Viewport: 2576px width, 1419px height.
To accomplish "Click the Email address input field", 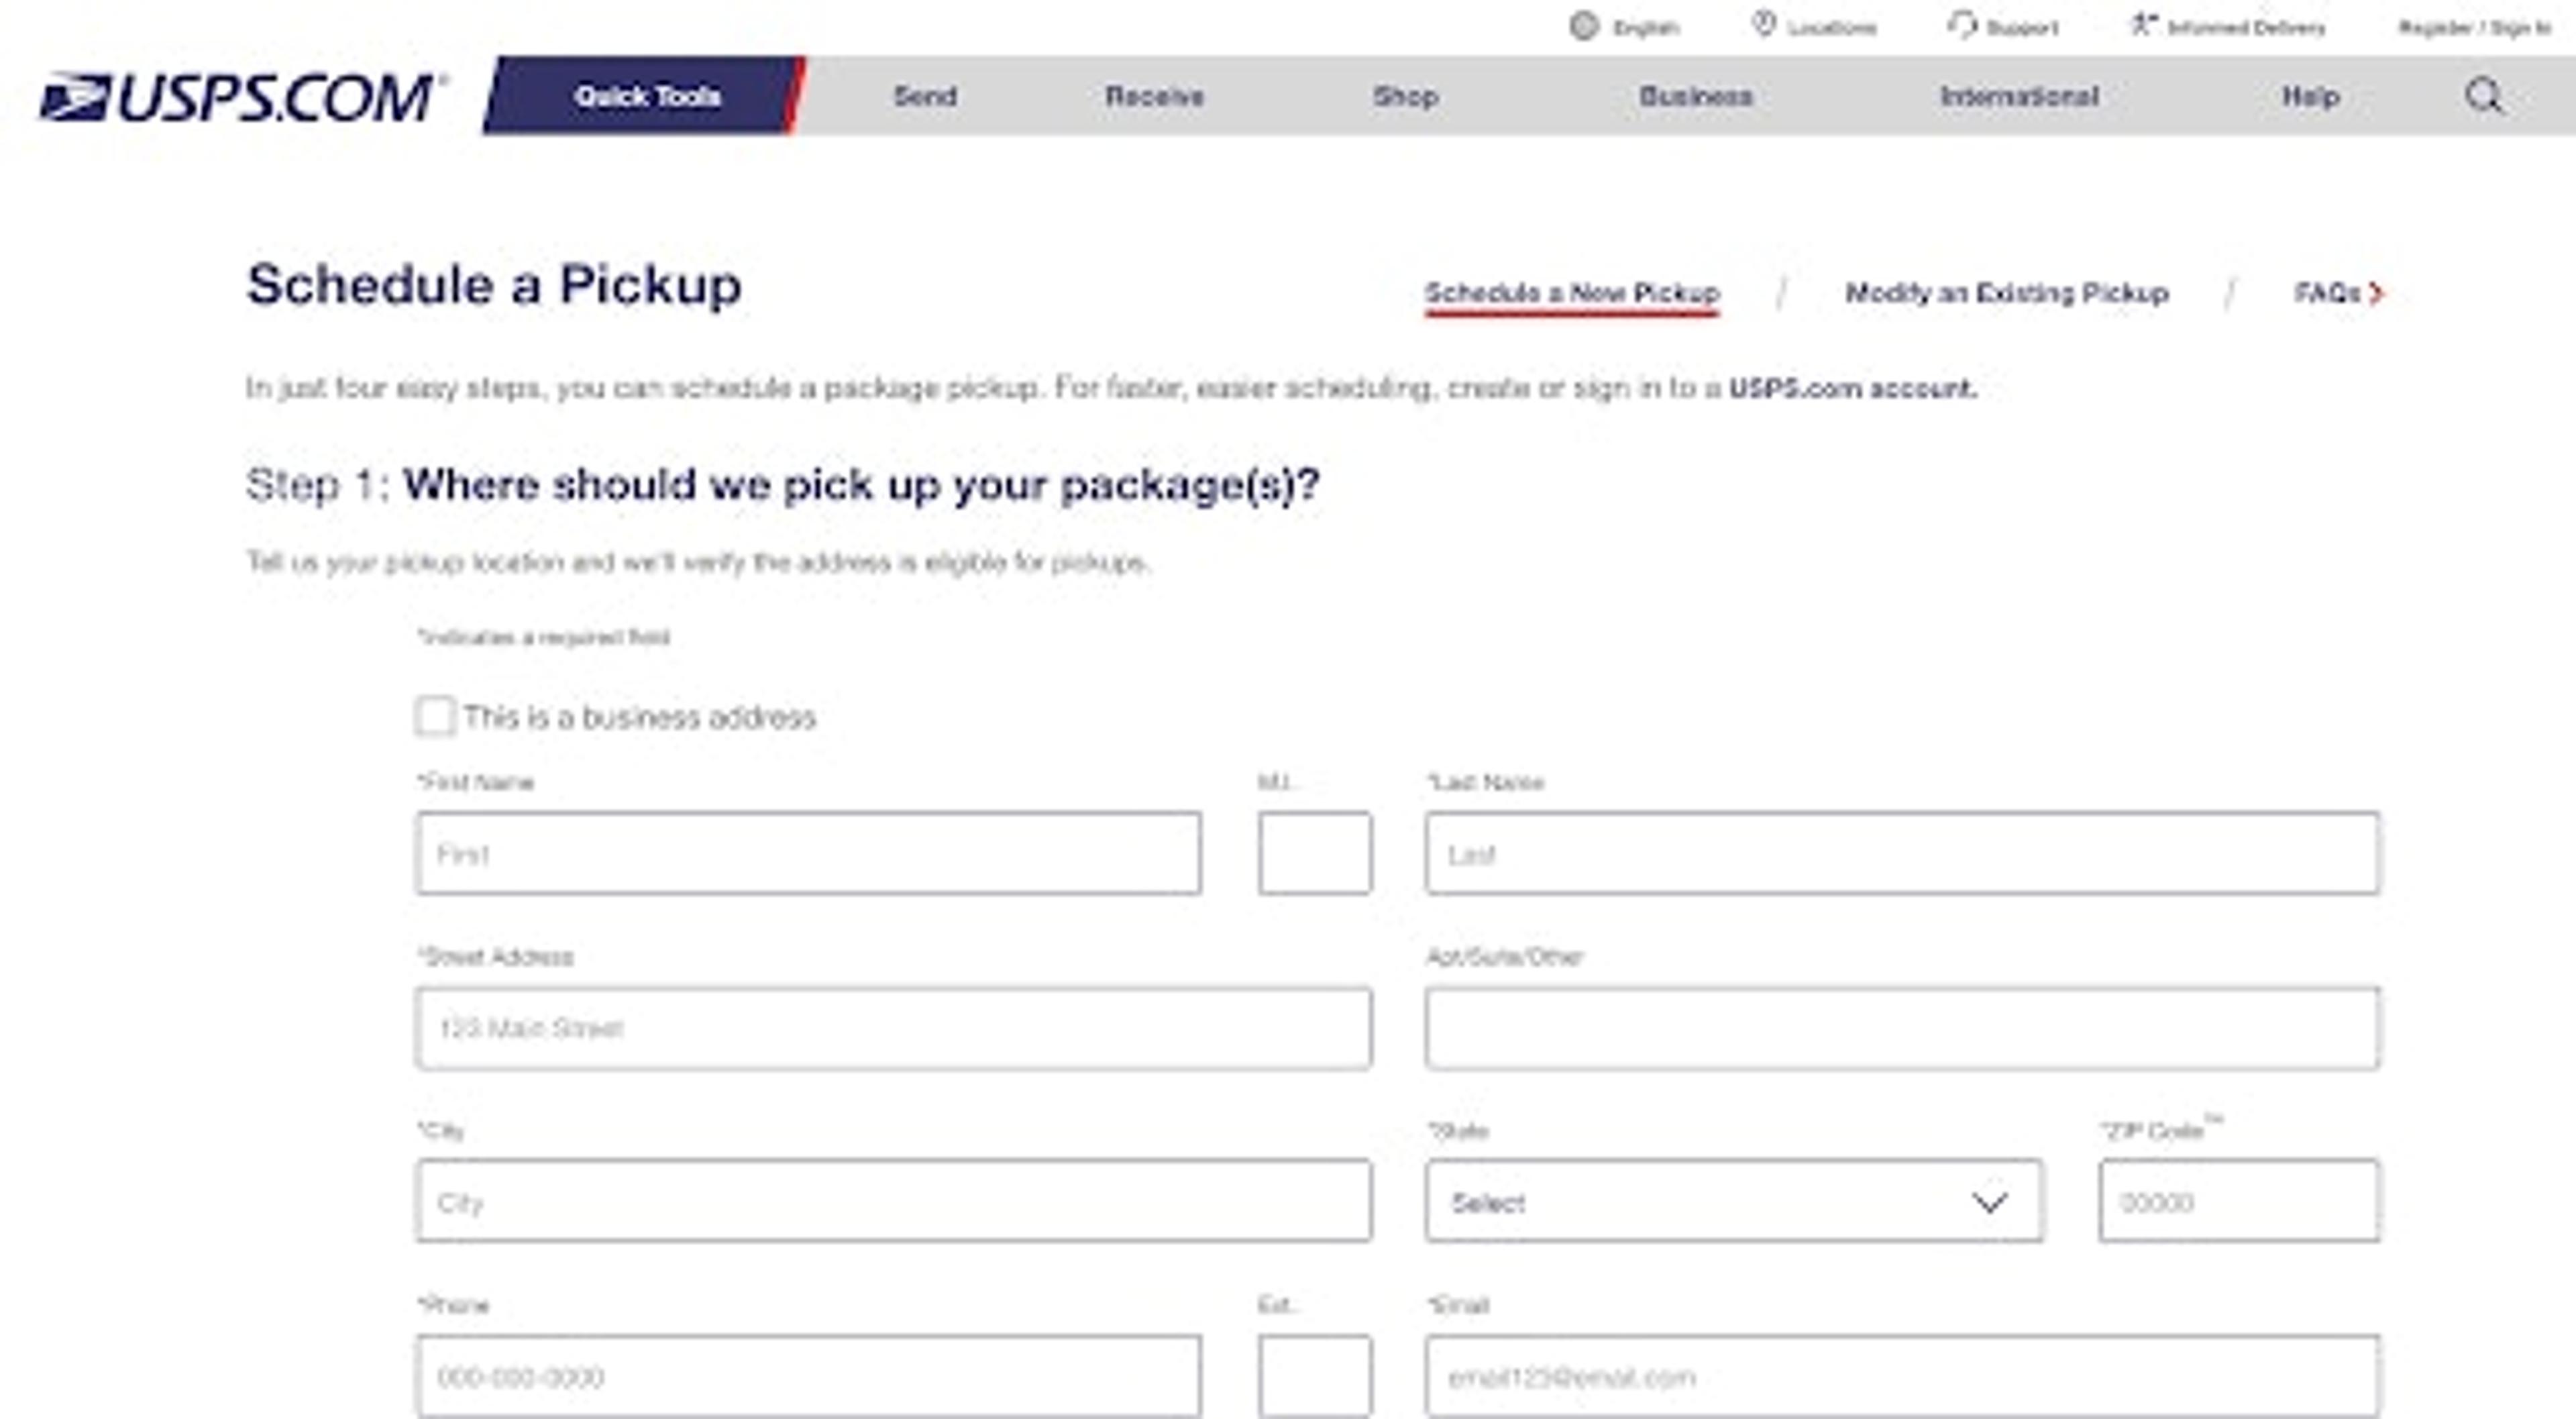I will pyautogui.click(x=1900, y=1375).
